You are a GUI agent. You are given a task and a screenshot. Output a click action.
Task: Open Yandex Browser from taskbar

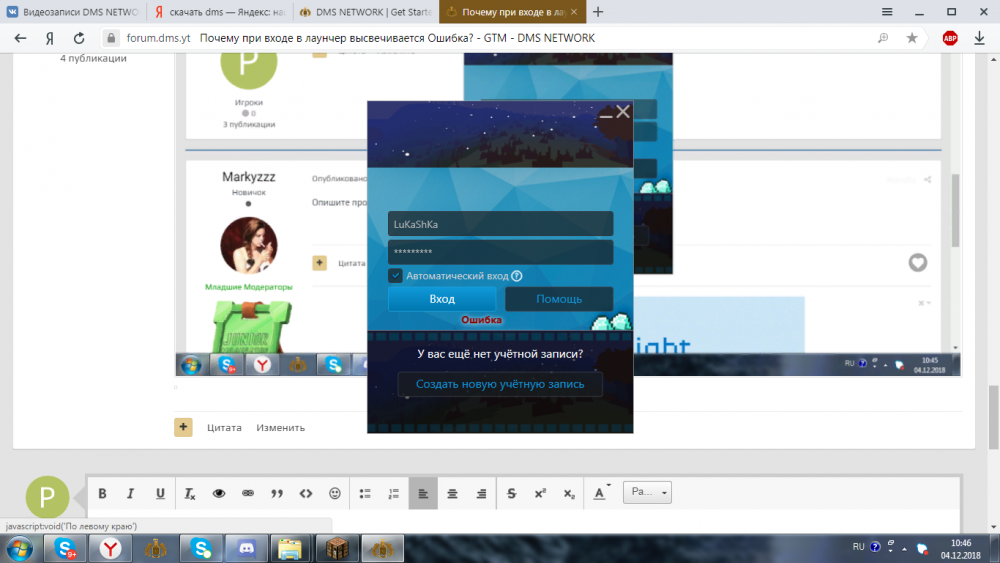pos(110,548)
